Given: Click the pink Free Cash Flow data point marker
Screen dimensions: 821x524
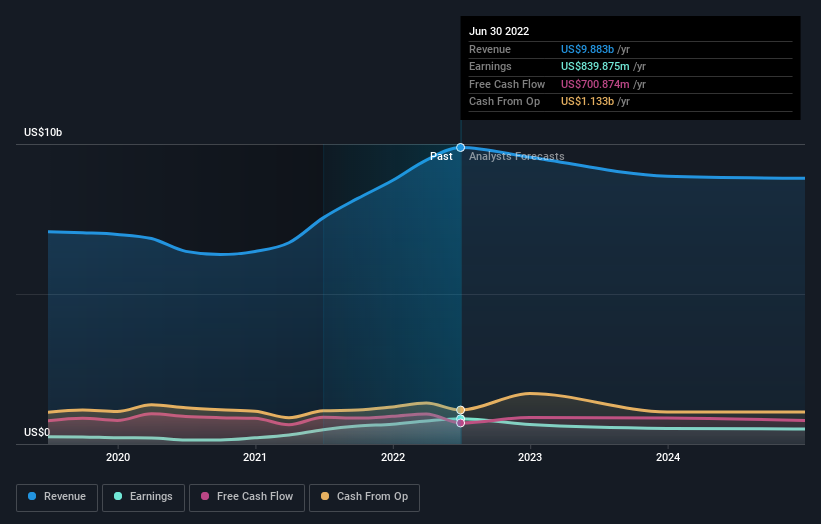Looking at the screenshot, I should point(460,422).
